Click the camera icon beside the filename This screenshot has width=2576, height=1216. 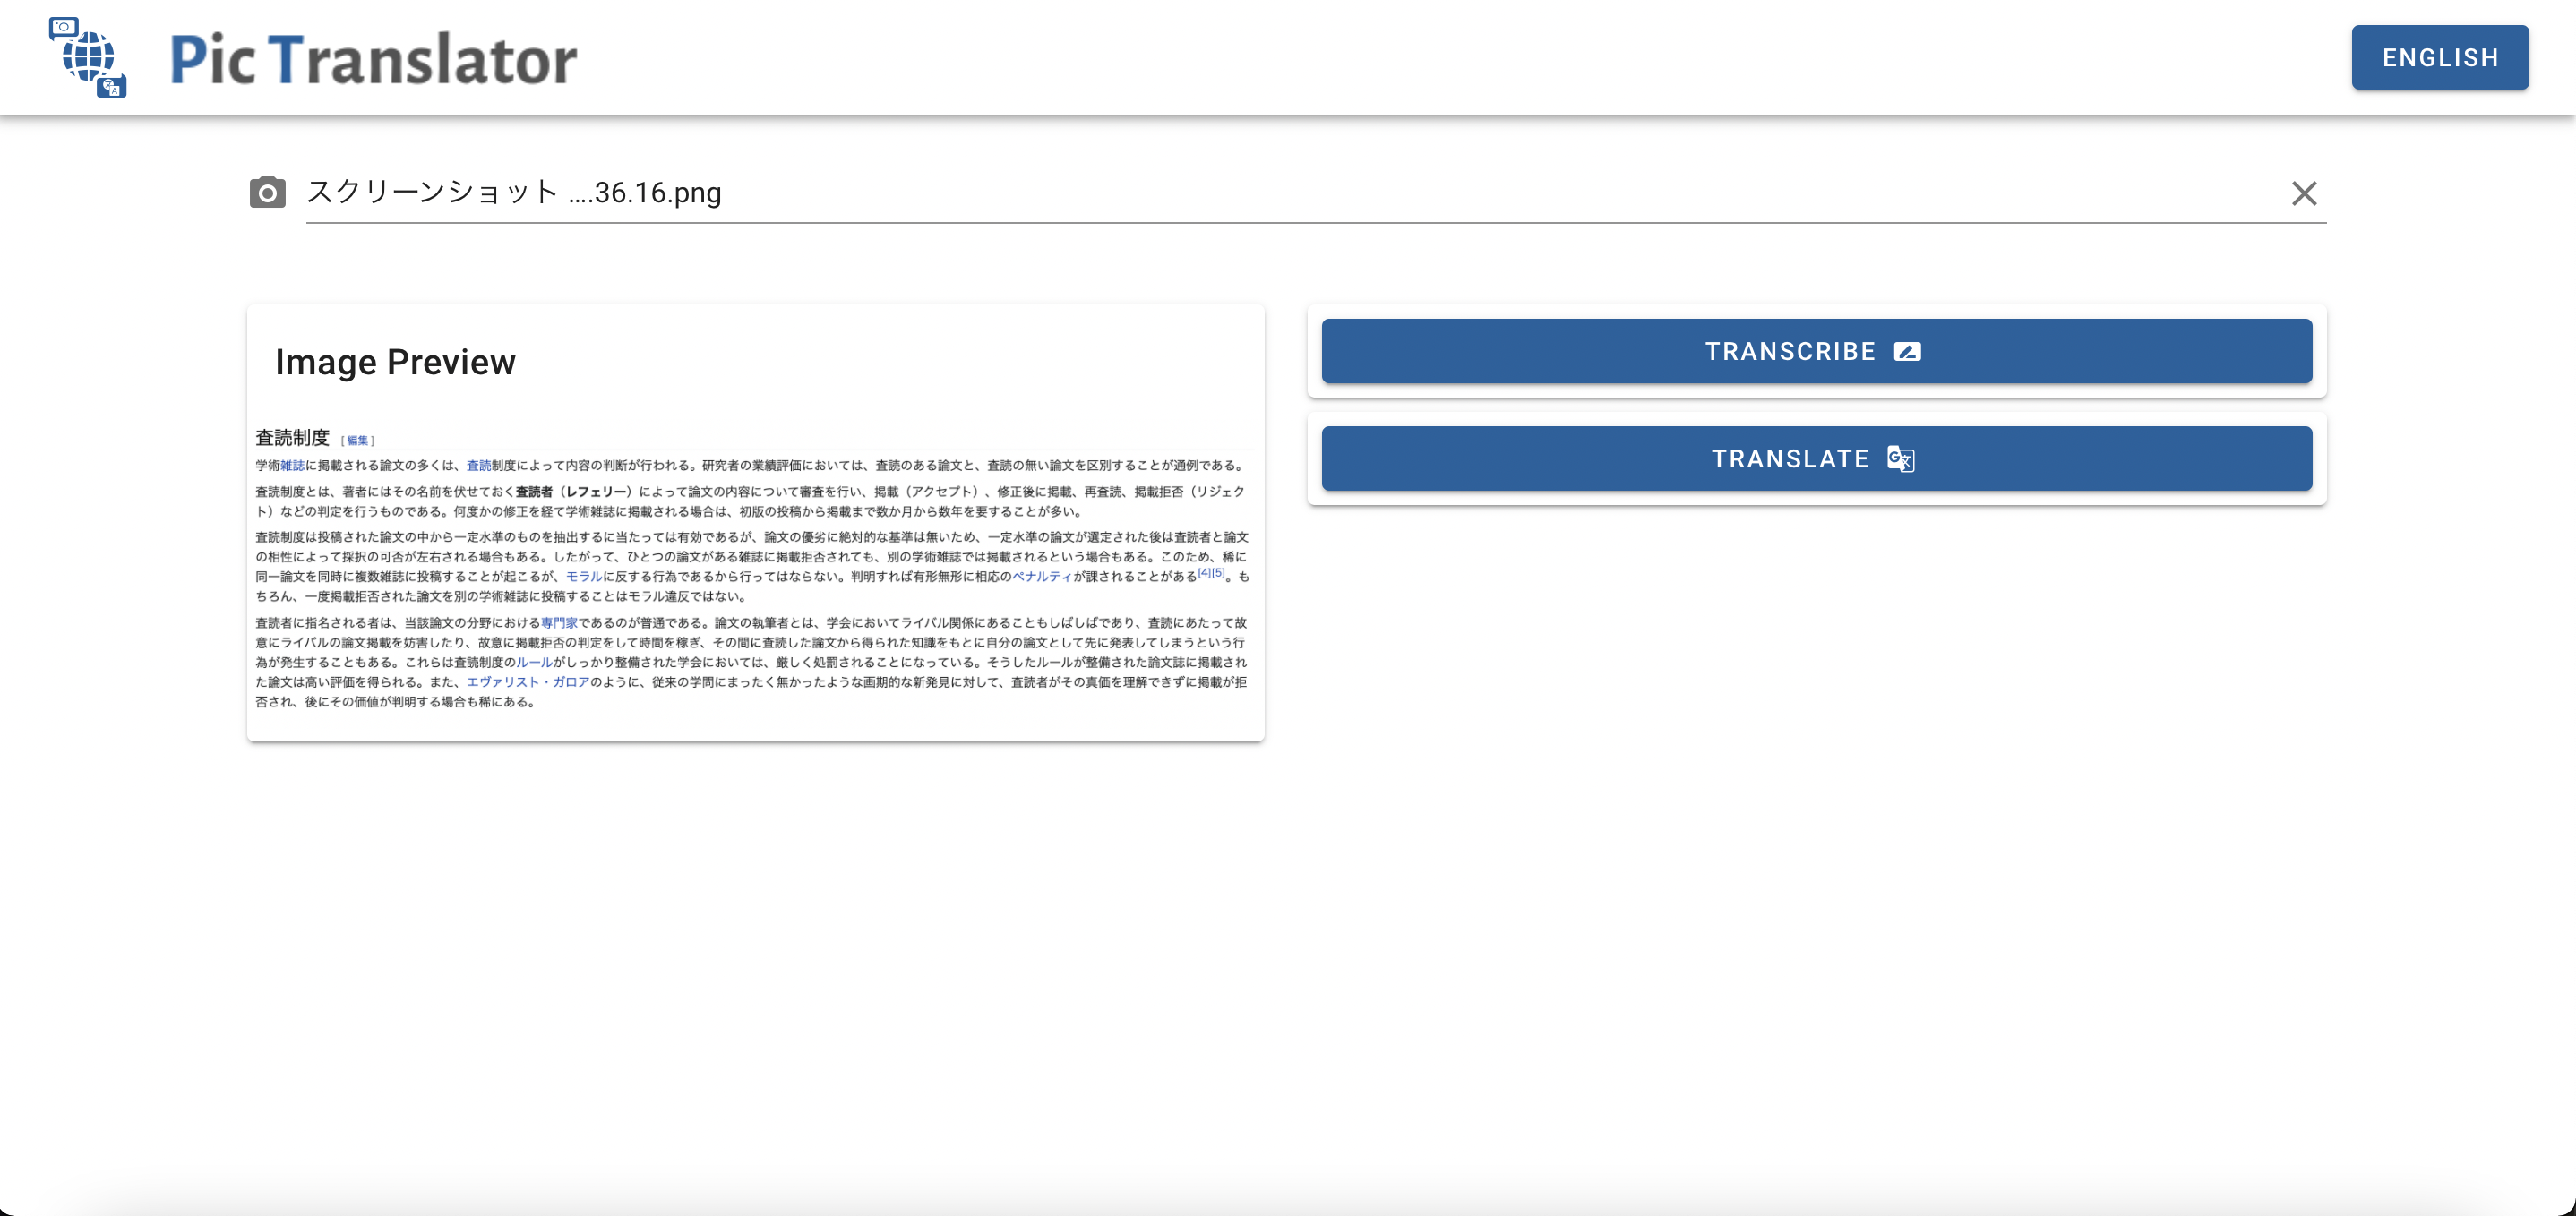267,192
